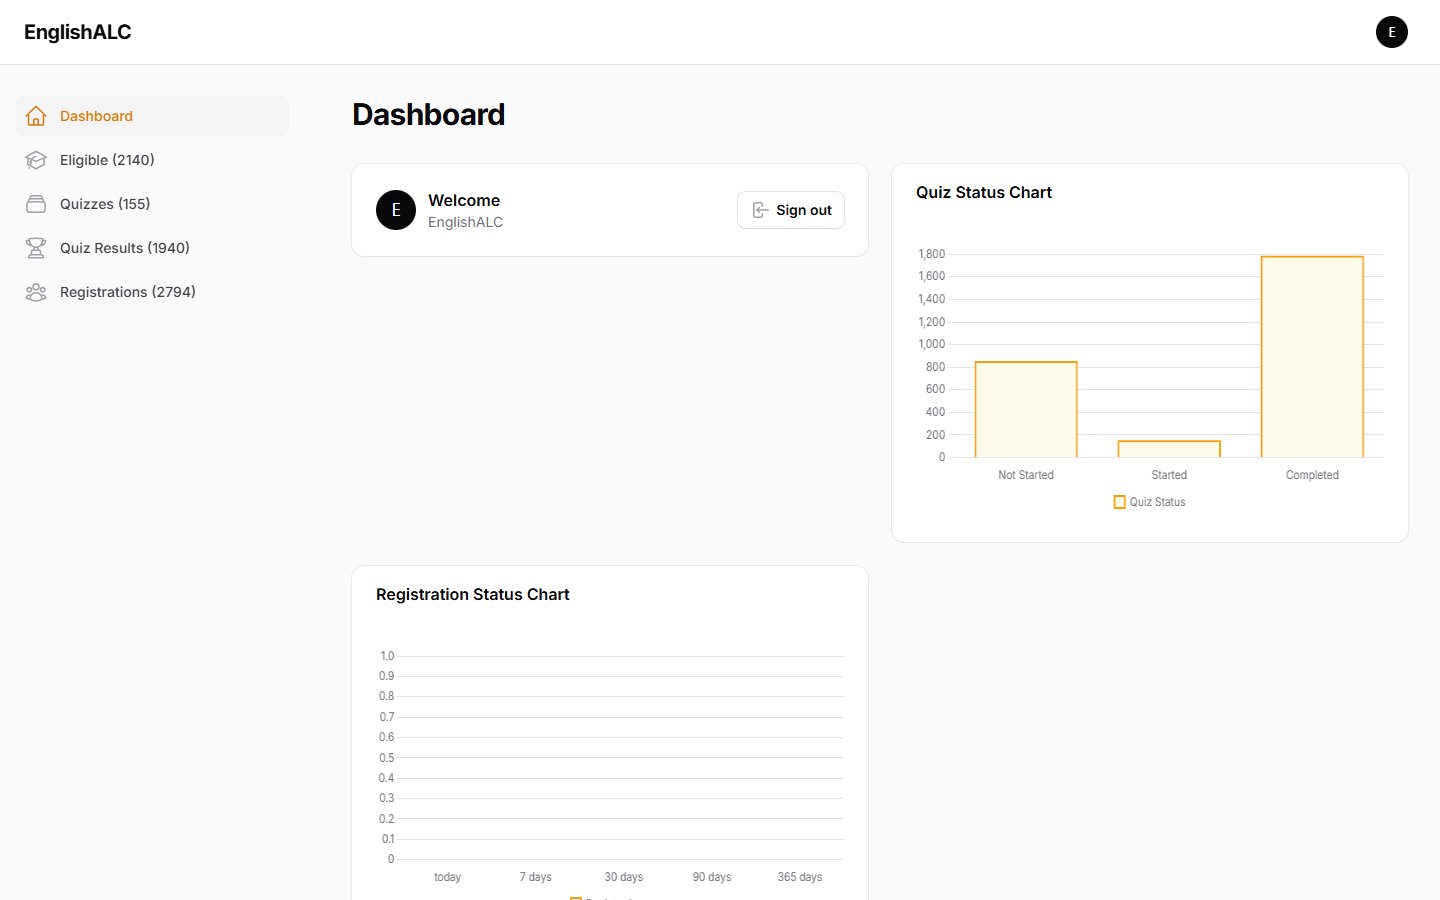Open the Dashboard sidebar item

click(153, 116)
